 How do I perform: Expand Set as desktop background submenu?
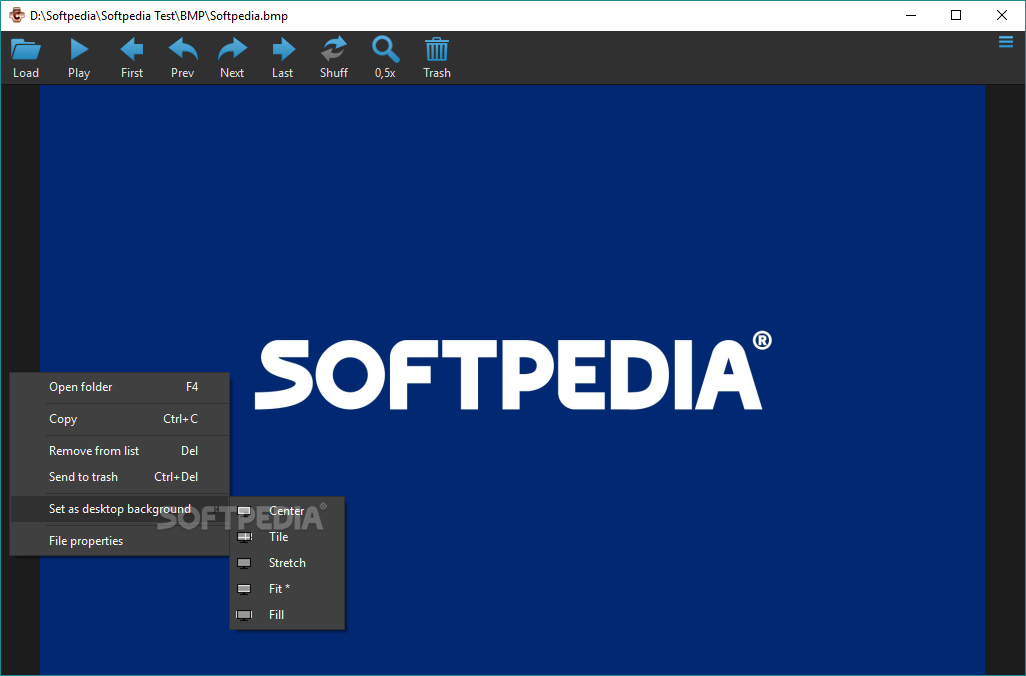[x=120, y=509]
